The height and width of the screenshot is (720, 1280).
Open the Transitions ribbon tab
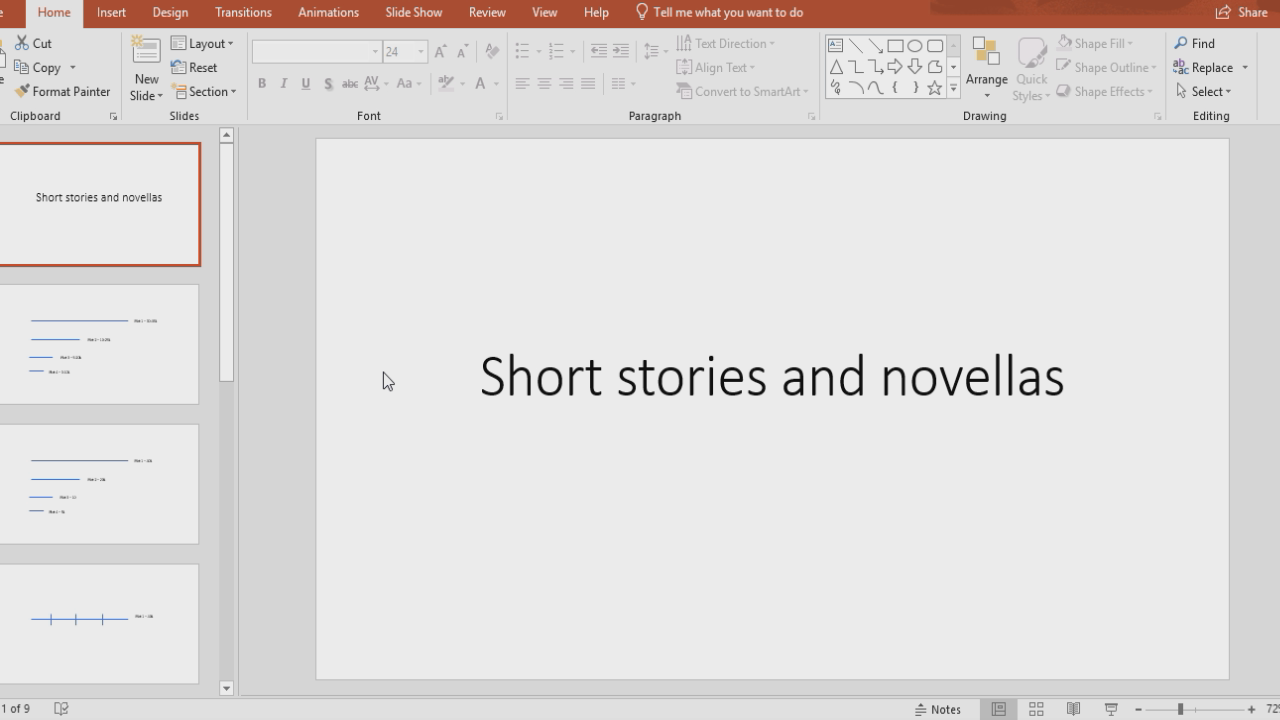243,12
